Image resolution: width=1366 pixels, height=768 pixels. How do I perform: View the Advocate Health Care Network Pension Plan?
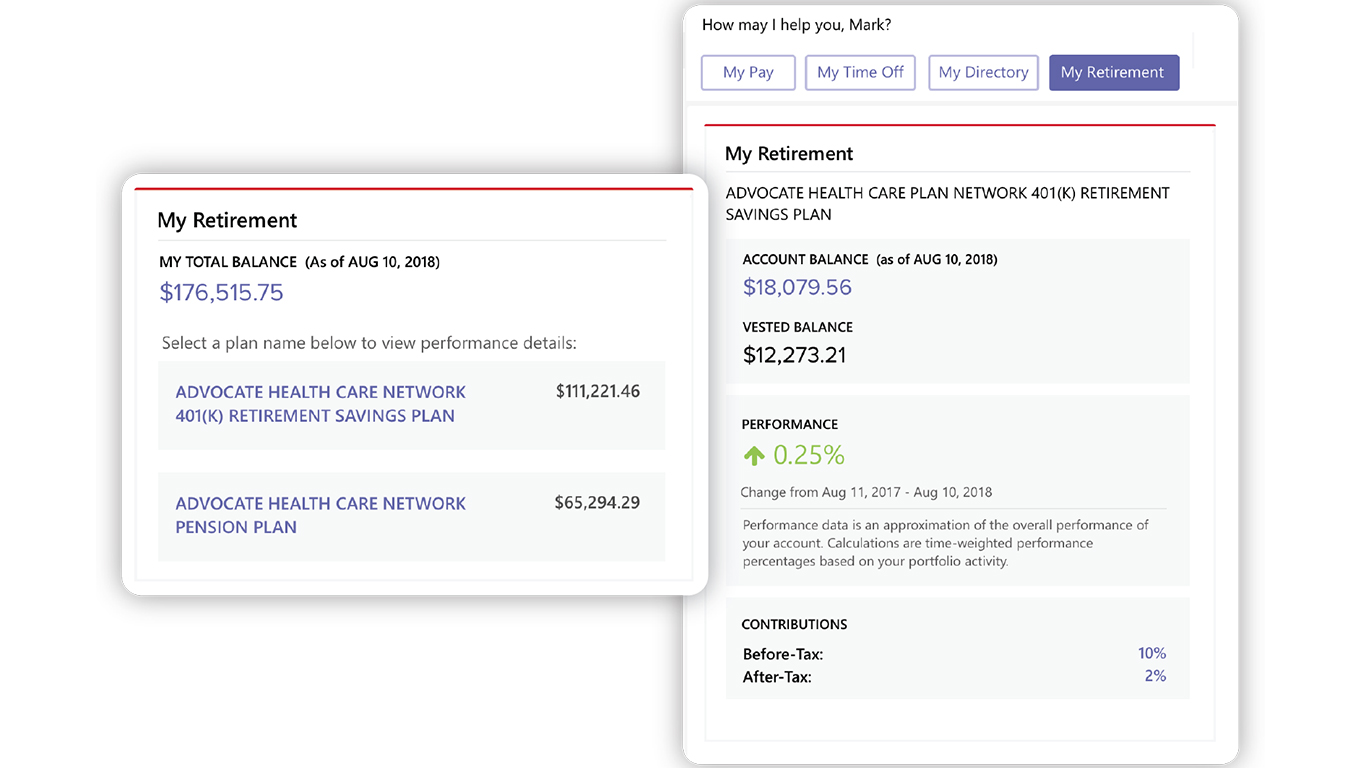tap(320, 515)
